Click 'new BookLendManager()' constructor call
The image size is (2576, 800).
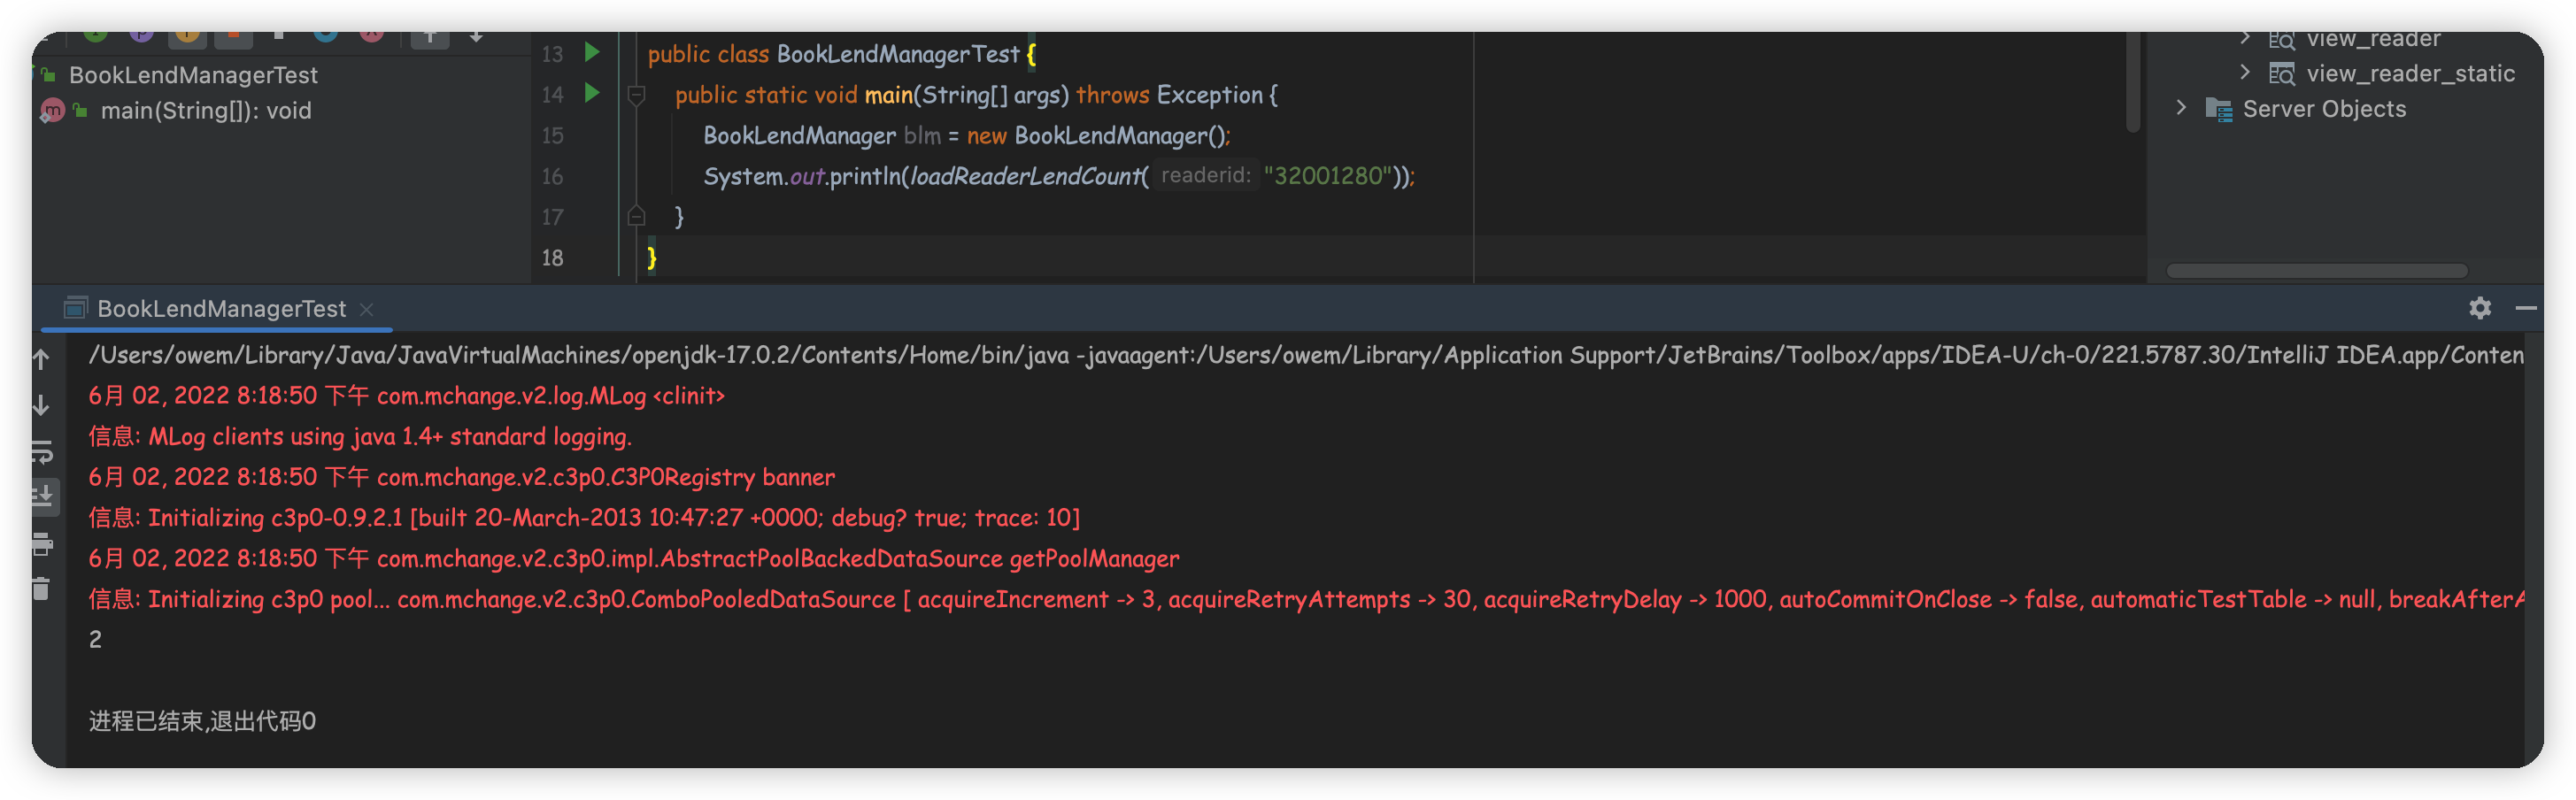pyautogui.click(x=1097, y=136)
